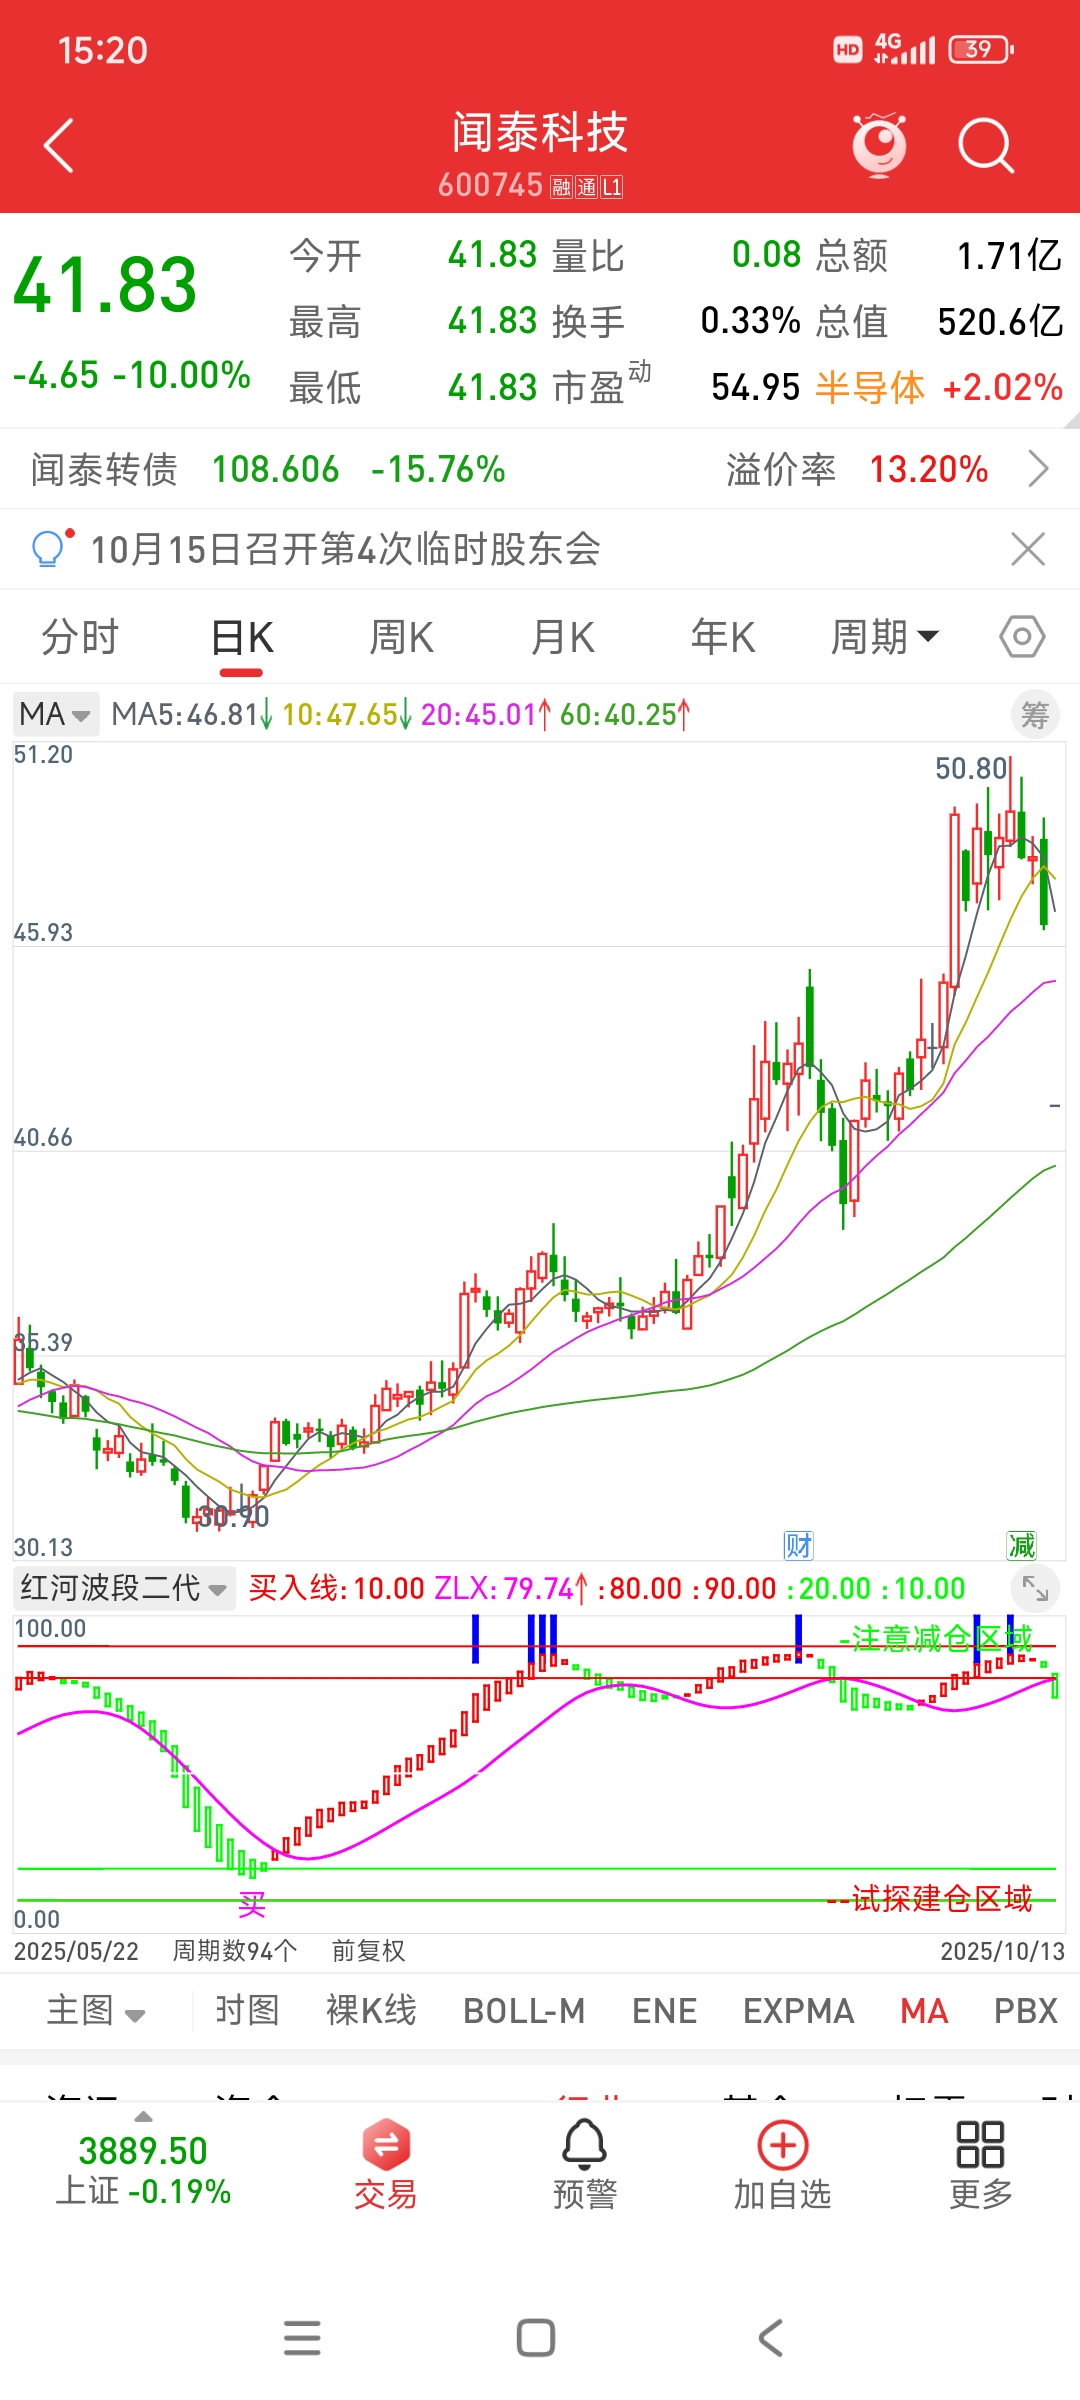Open the 预警 alert bell
The width and height of the screenshot is (1080, 2400).
[584, 2165]
